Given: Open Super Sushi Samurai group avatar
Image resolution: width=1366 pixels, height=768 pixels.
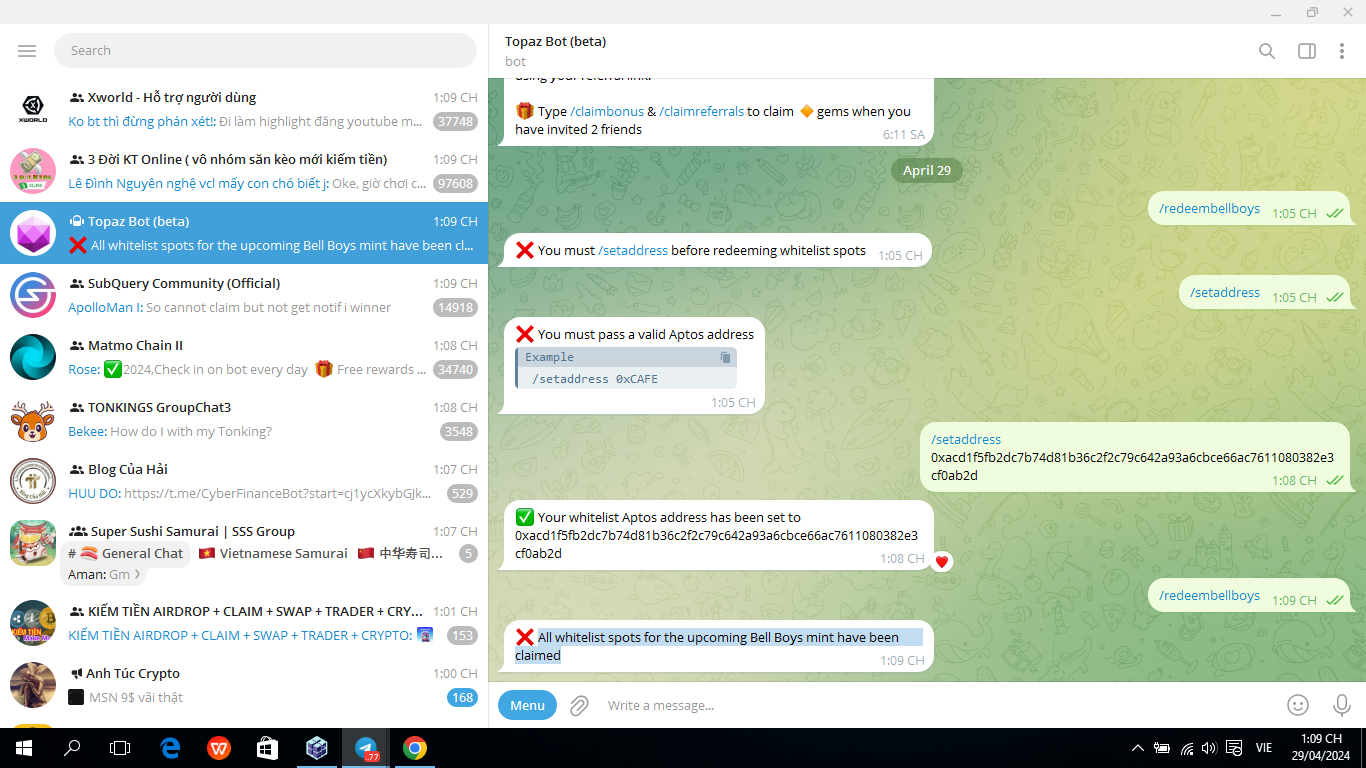Looking at the screenshot, I should [33, 544].
